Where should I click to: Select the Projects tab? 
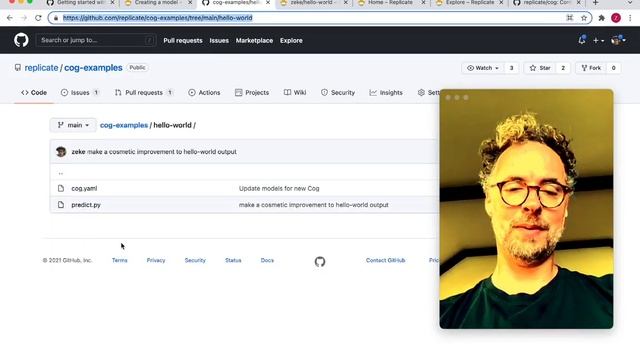point(252,93)
